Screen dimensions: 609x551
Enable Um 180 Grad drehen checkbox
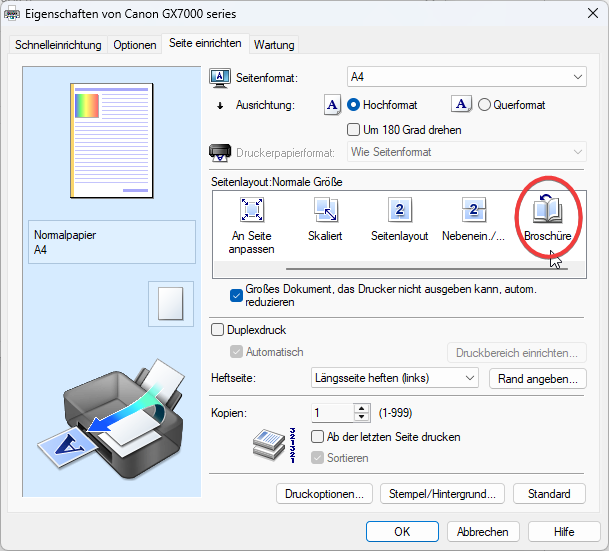click(x=353, y=129)
